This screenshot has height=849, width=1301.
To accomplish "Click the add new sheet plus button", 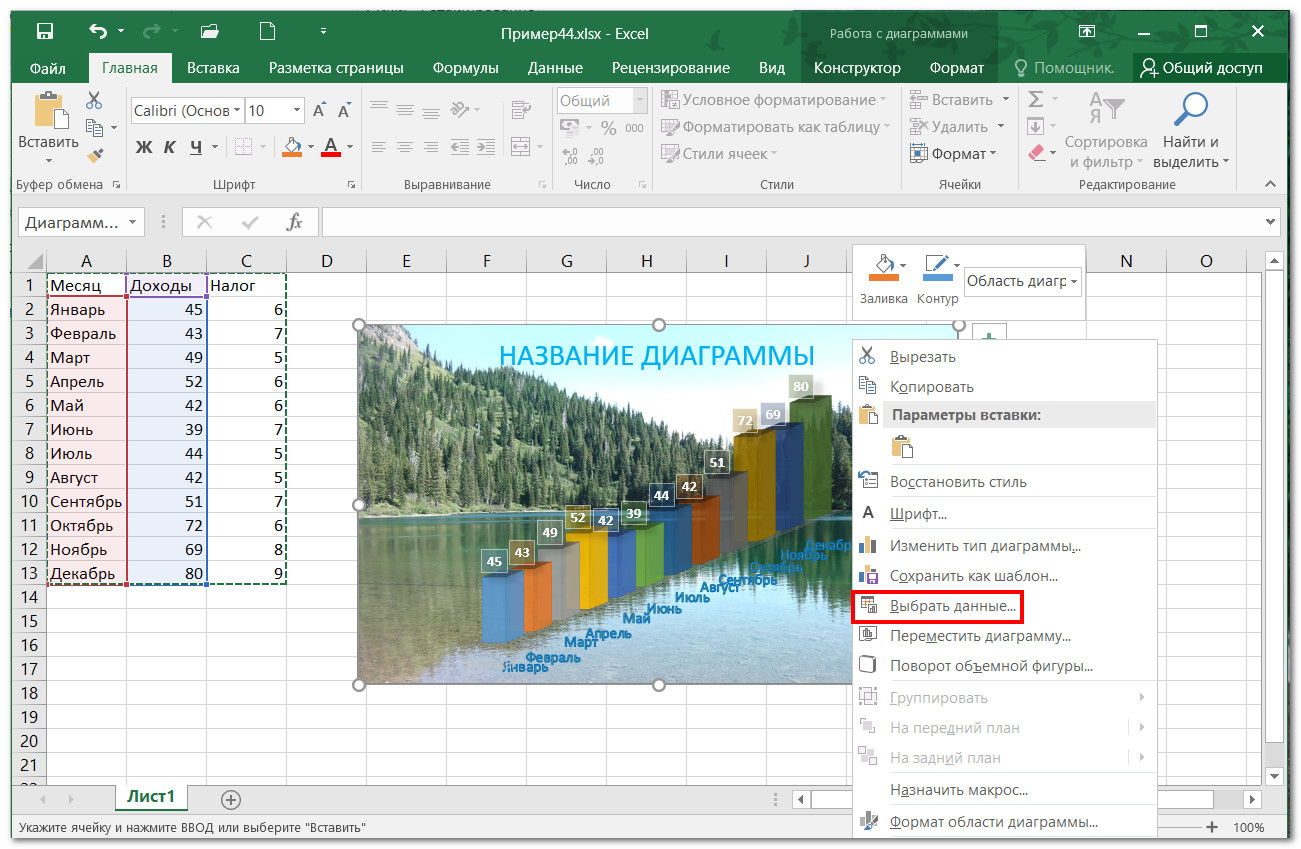I will 231,799.
